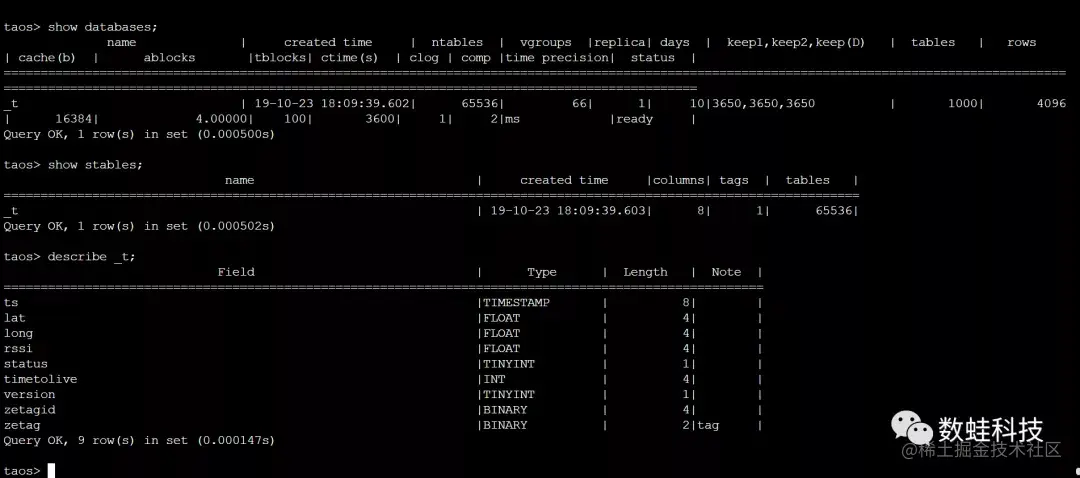Select the ablocks value '4.00000'
1080x478 pixels.
221,119
